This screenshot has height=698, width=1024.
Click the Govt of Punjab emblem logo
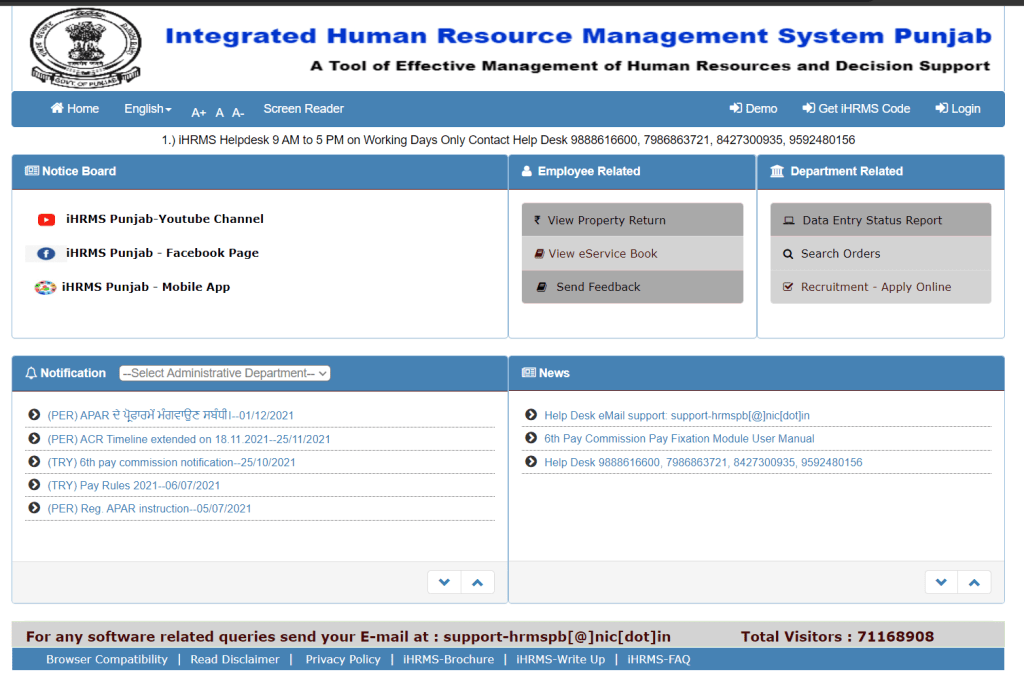tap(85, 48)
